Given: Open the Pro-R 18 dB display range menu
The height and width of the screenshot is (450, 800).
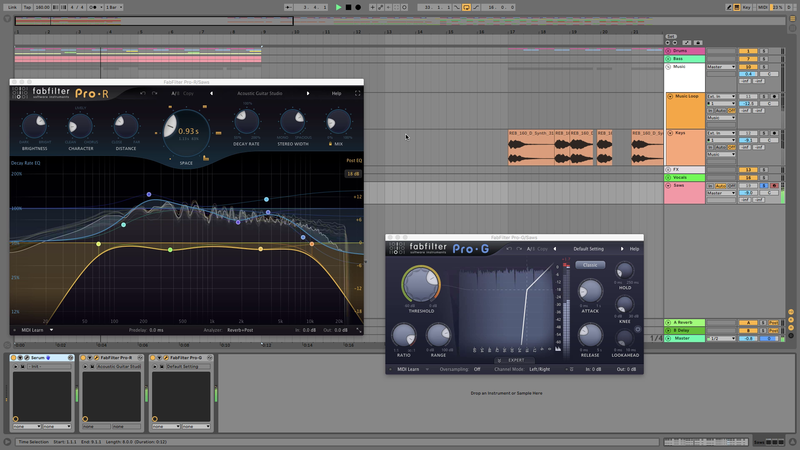Looking at the screenshot, I should pos(353,174).
